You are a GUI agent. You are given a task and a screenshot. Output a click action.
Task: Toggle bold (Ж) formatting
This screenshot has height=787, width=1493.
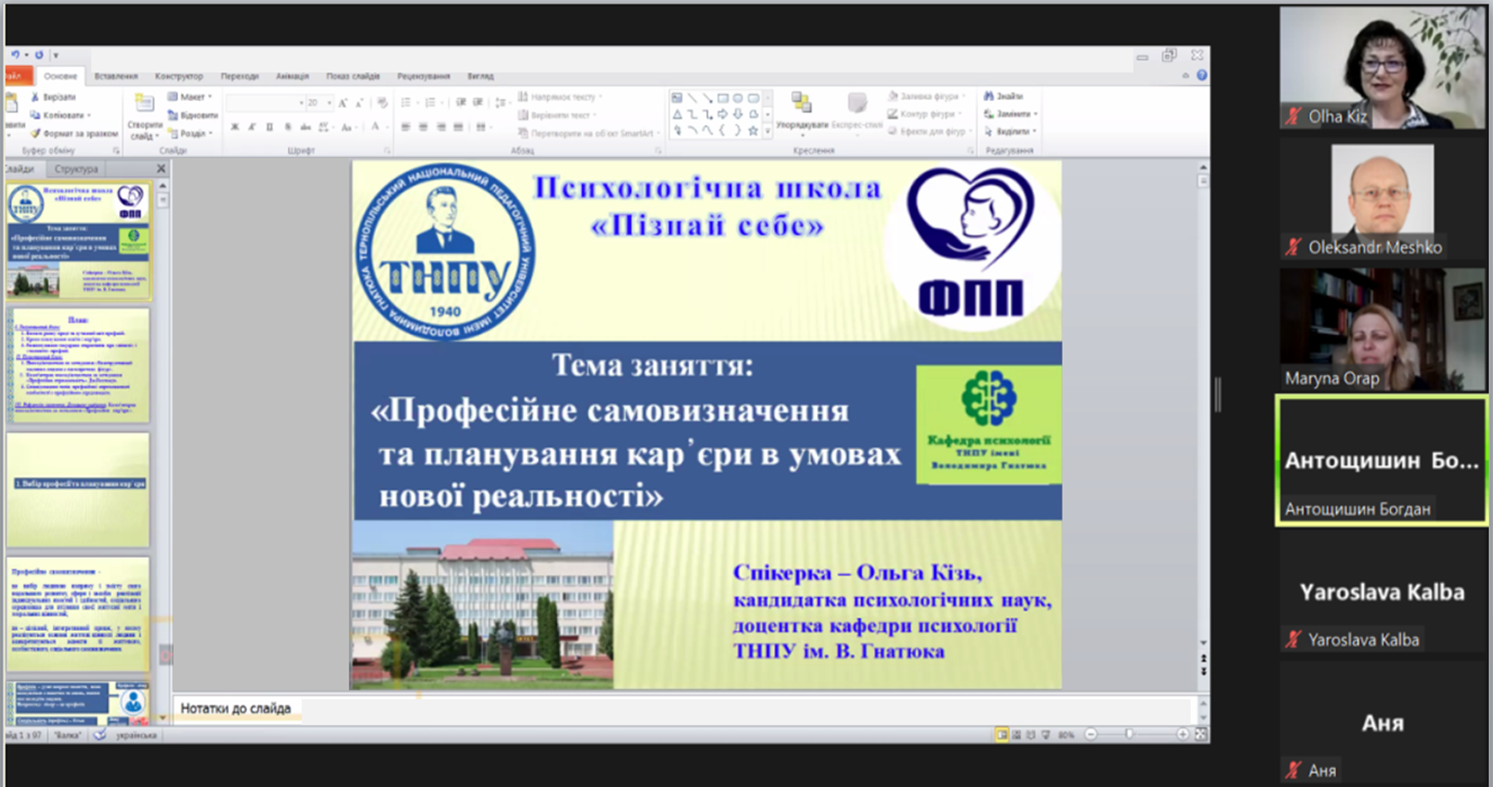point(235,127)
